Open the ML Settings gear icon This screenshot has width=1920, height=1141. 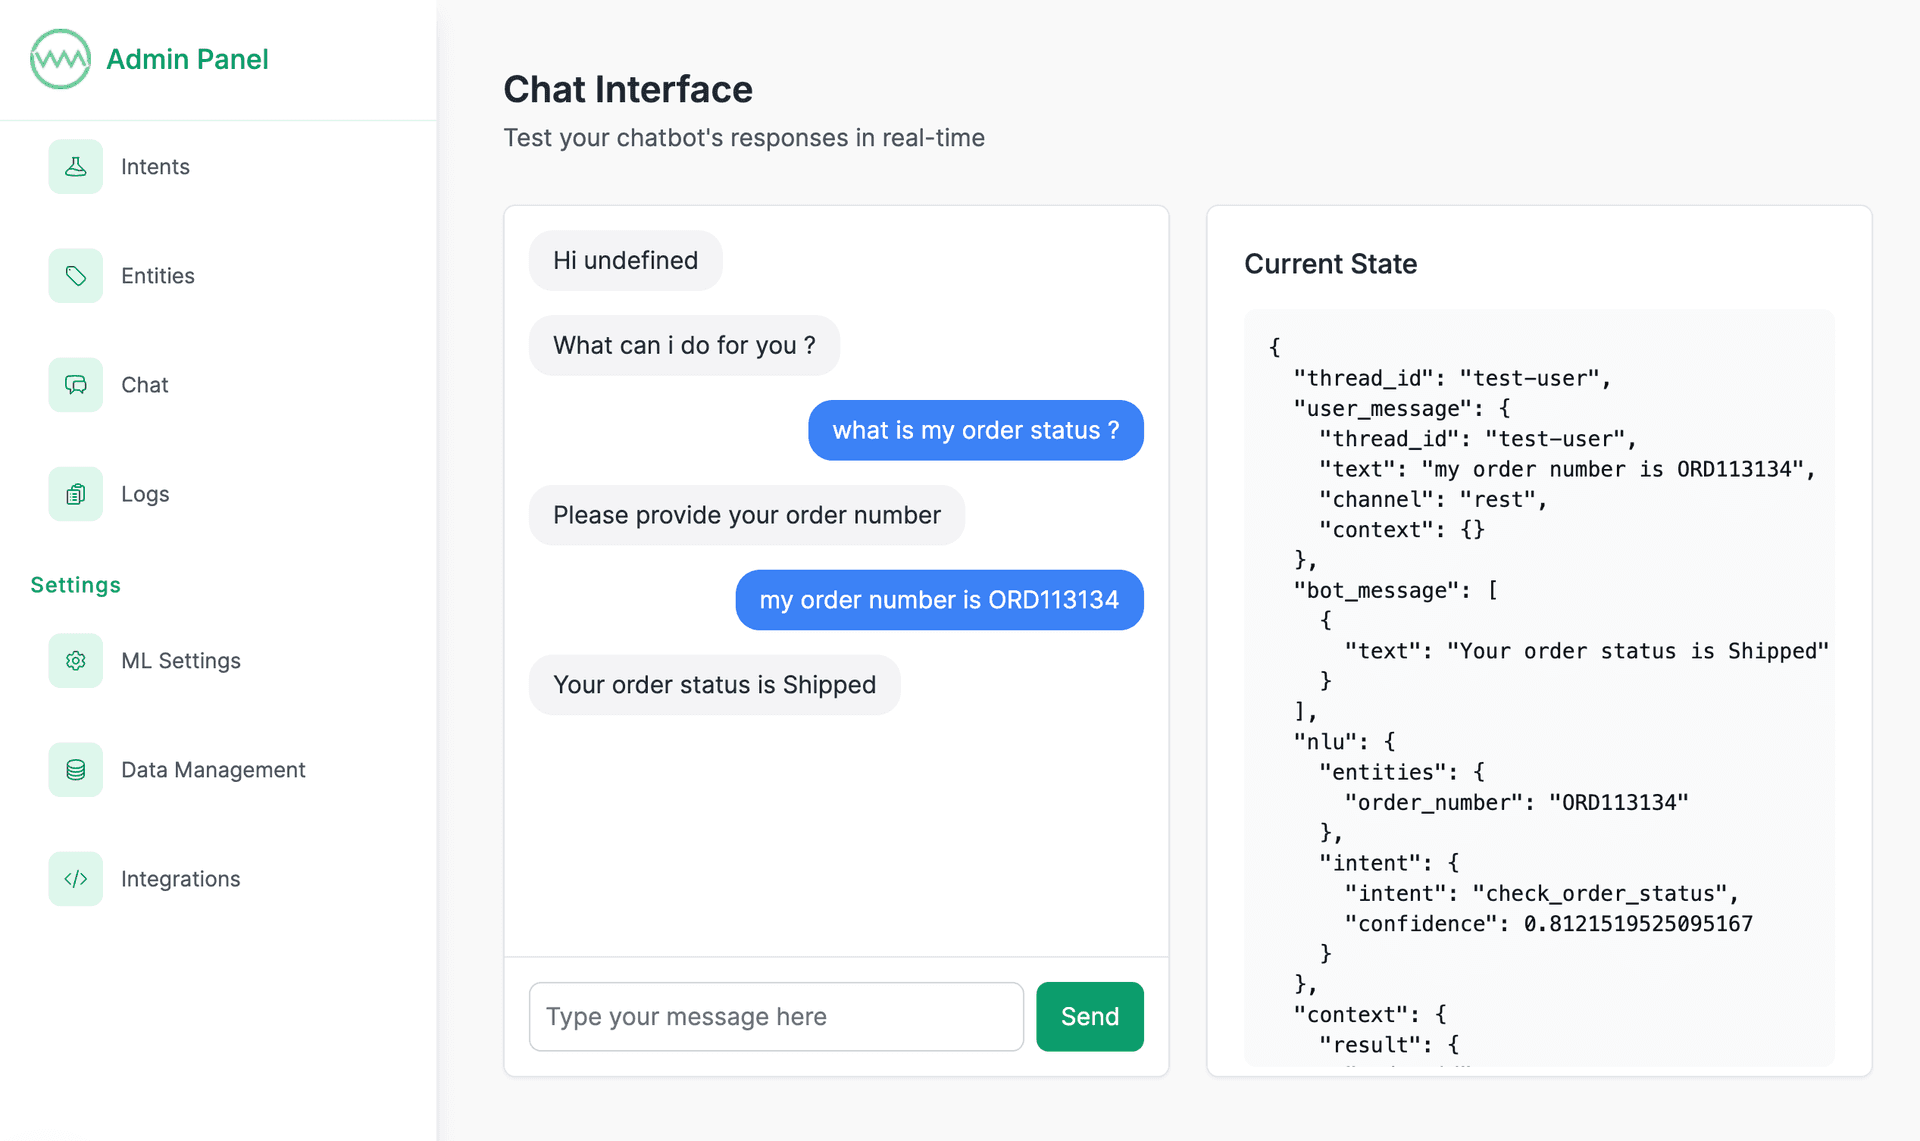click(76, 660)
